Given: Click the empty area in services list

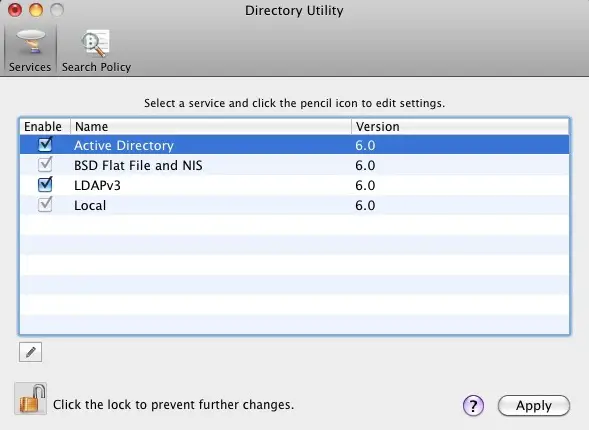Looking at the screenshot, I should [294, 274].
